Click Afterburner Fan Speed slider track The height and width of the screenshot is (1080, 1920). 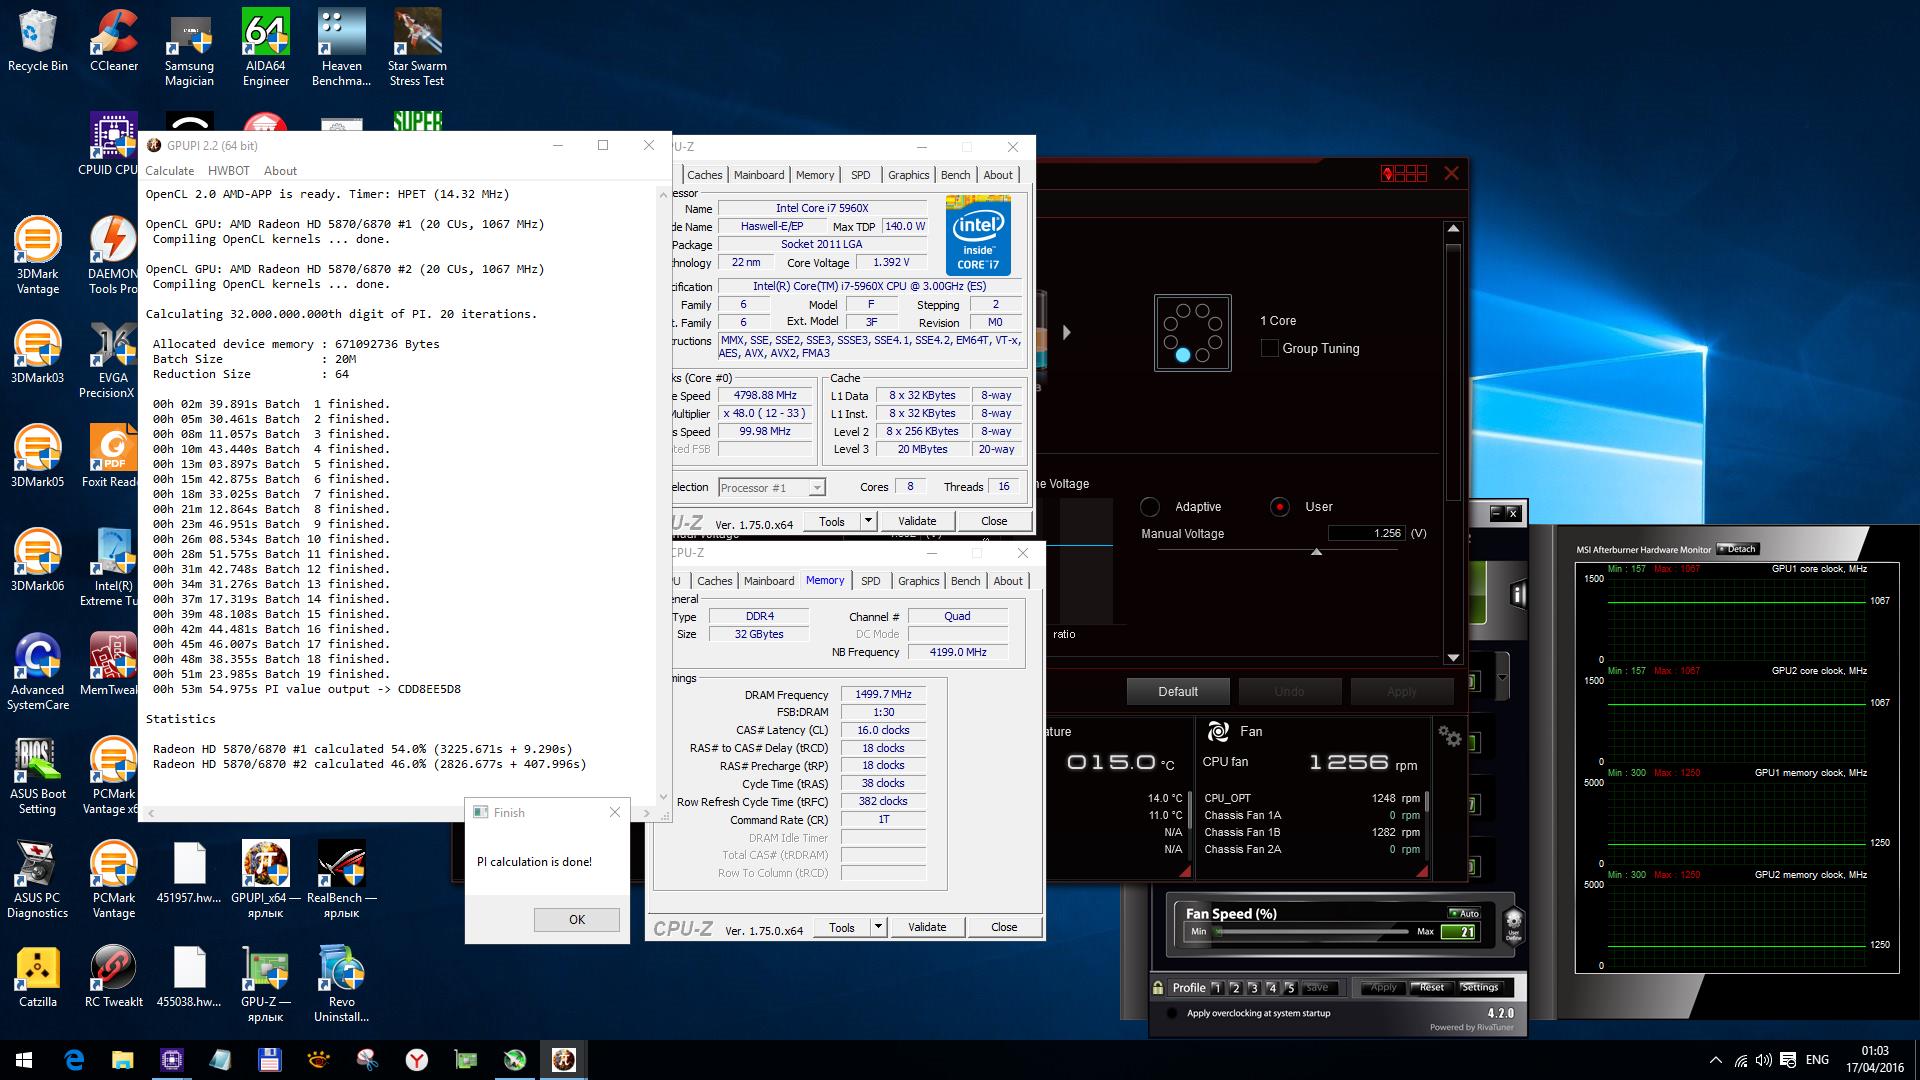click(1311, 931)
